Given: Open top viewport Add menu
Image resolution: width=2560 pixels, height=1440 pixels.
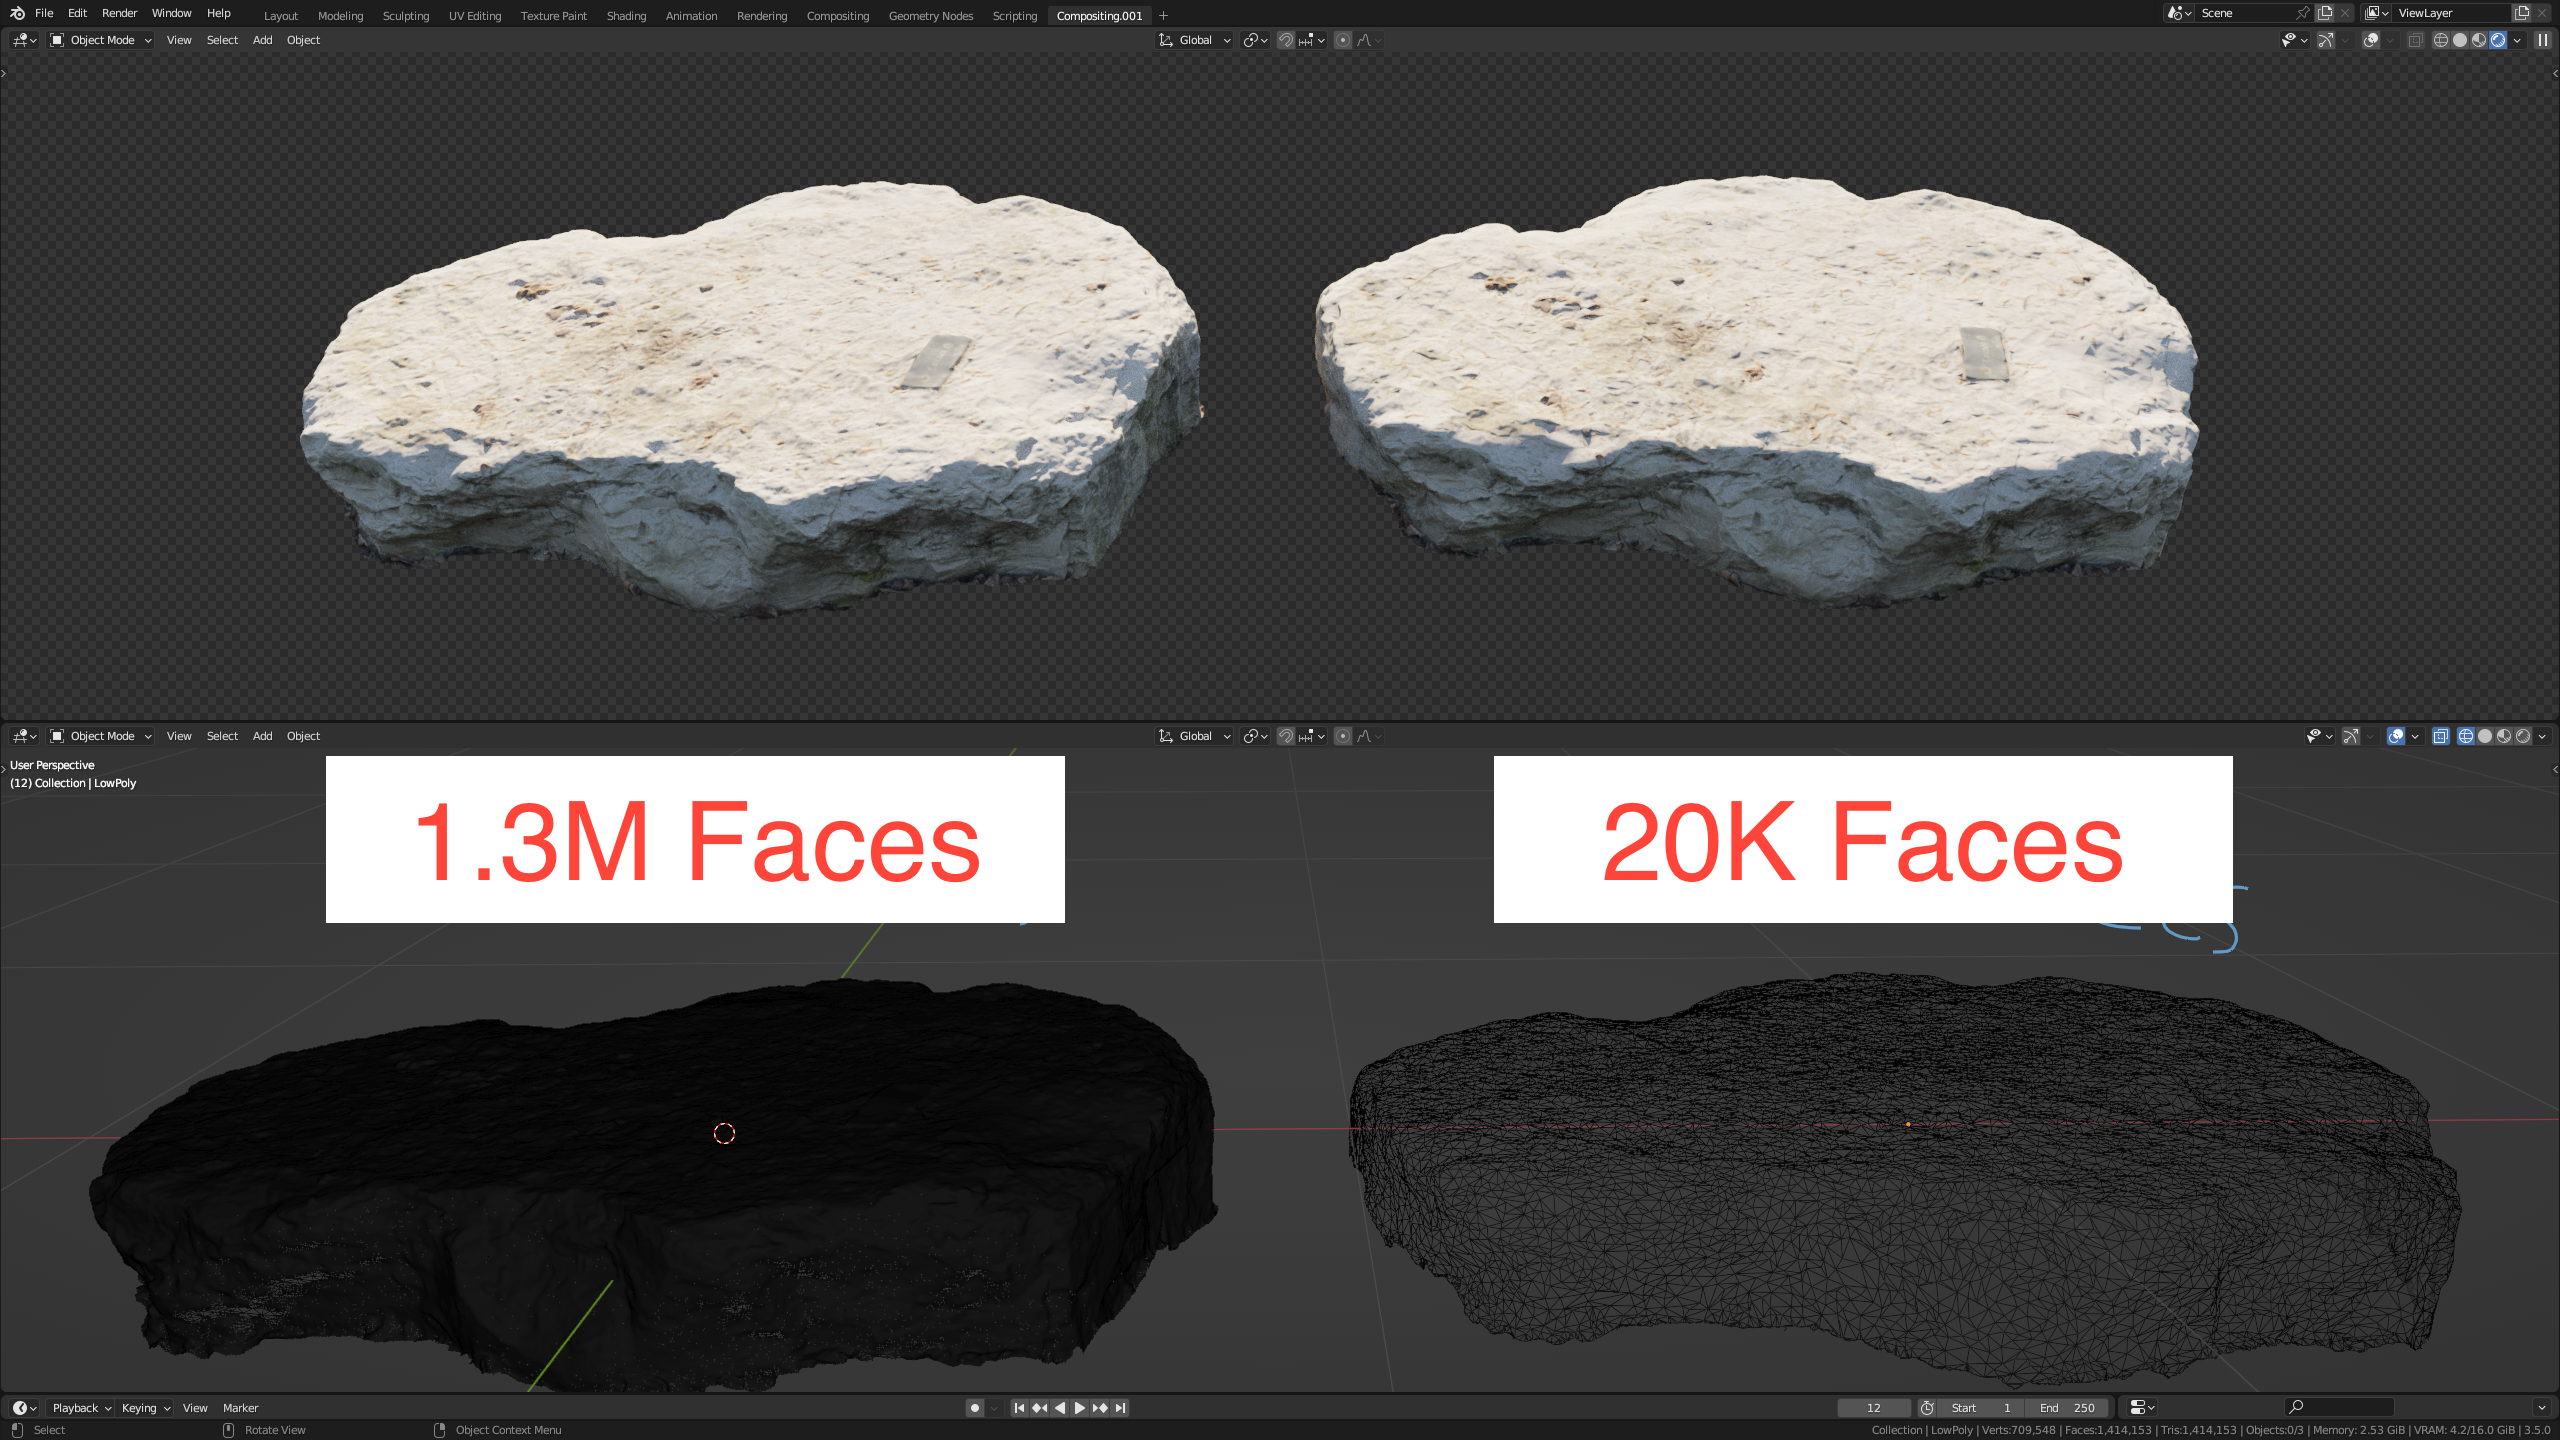Looking at the screenshot, I should point(262,40).
